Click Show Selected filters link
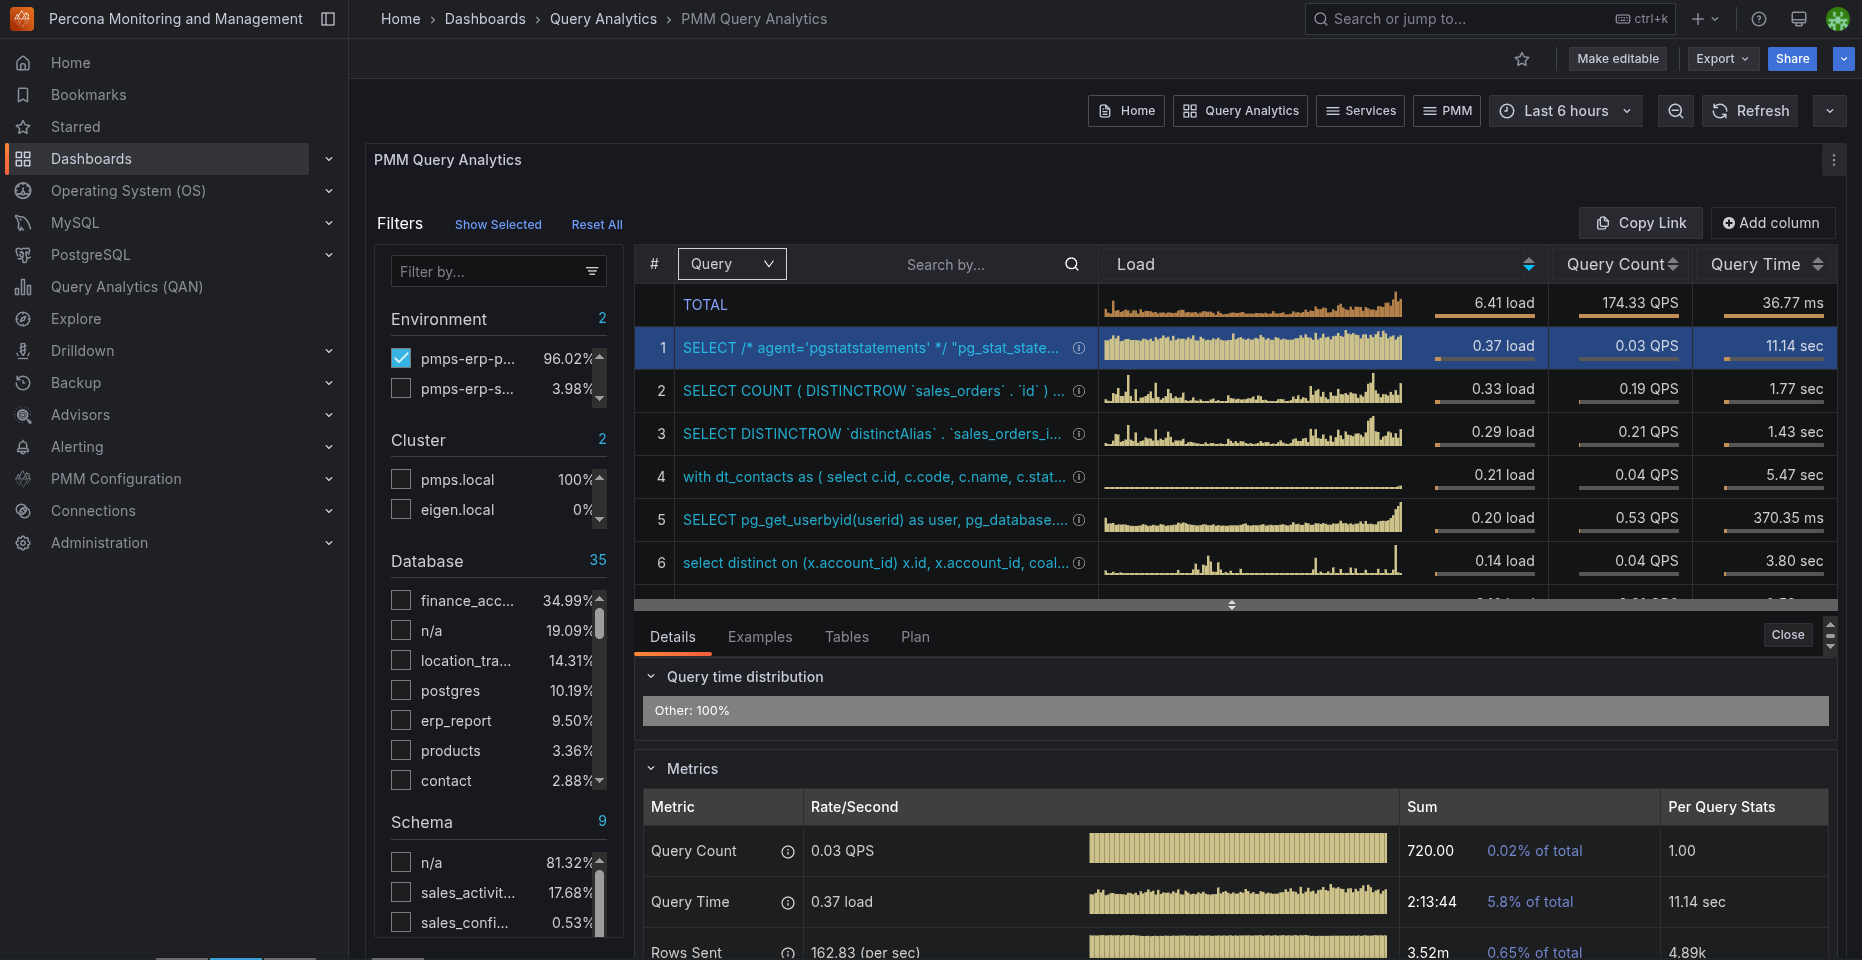Viewport: 1862px width, 960px height. point(498,225)
